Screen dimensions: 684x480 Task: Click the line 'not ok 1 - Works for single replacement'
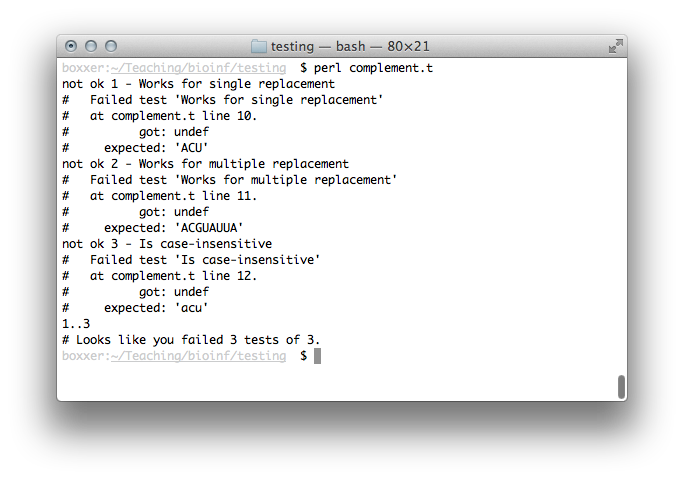(x=198, y=84)
